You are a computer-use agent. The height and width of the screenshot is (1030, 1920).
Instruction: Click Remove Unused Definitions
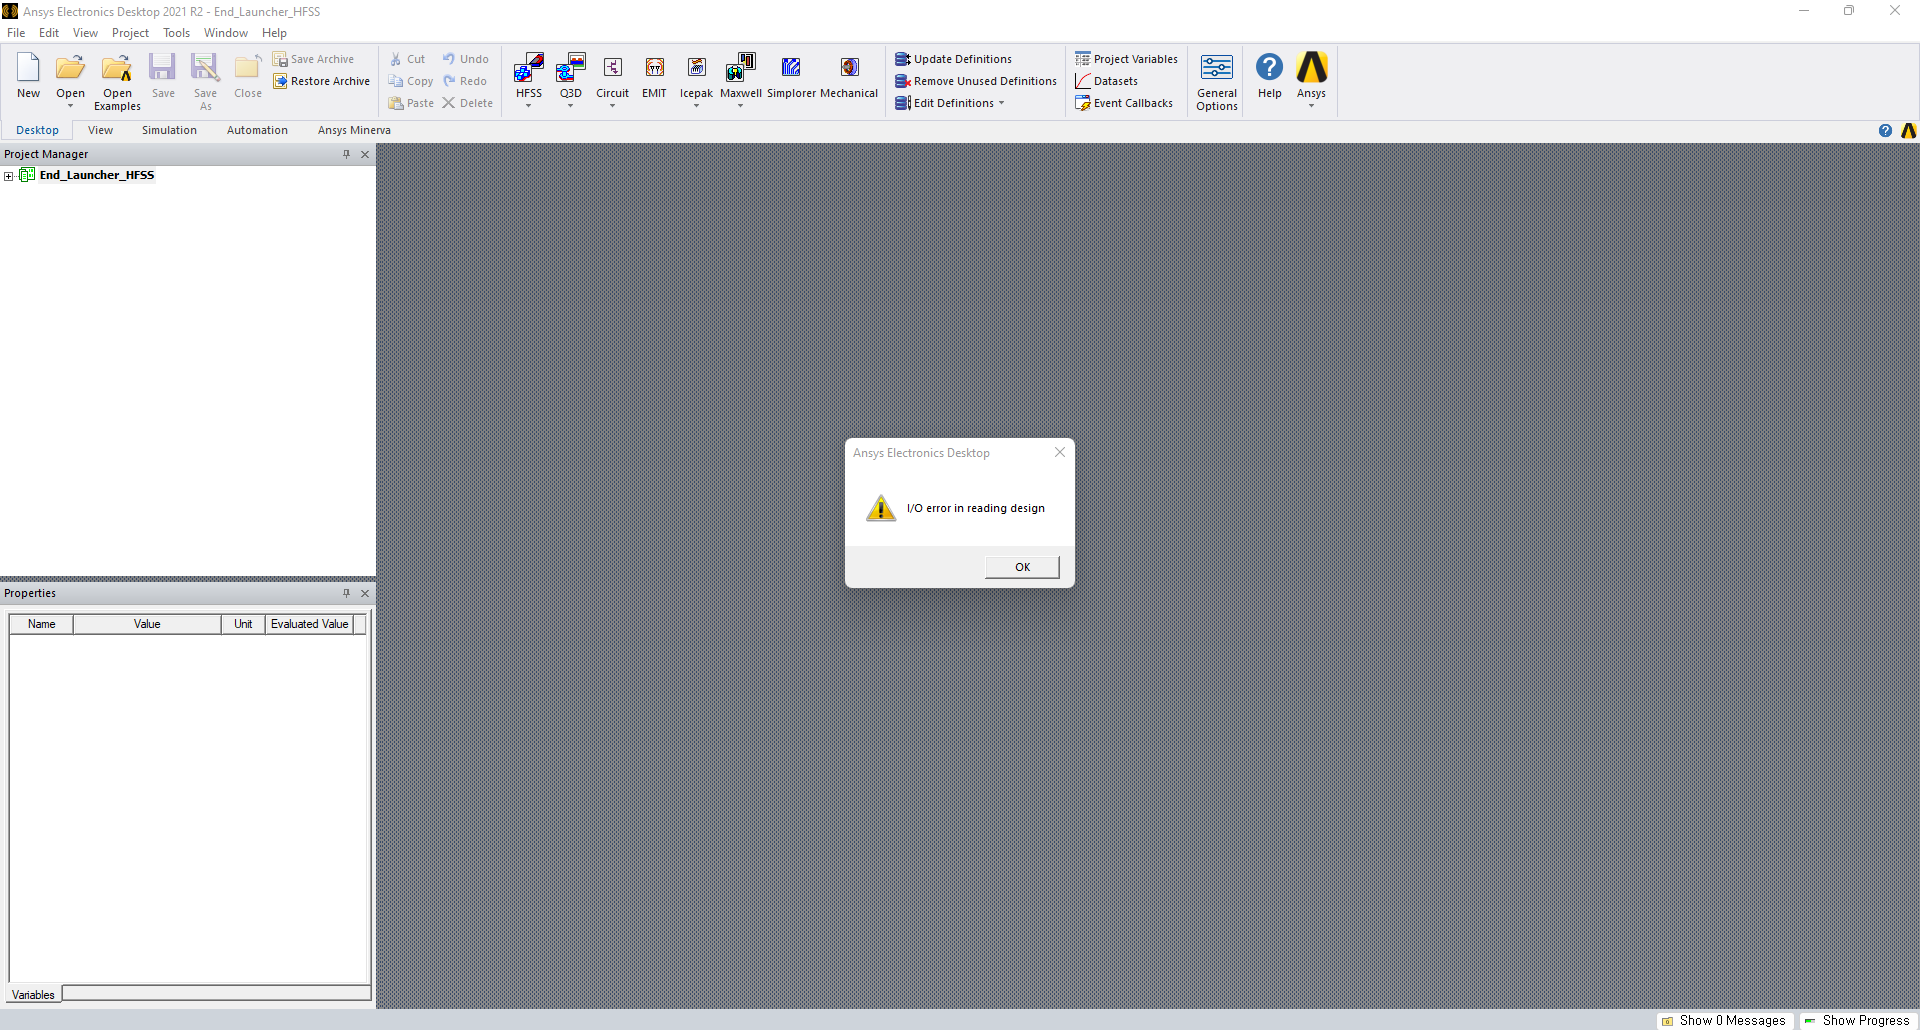[976, 81]
